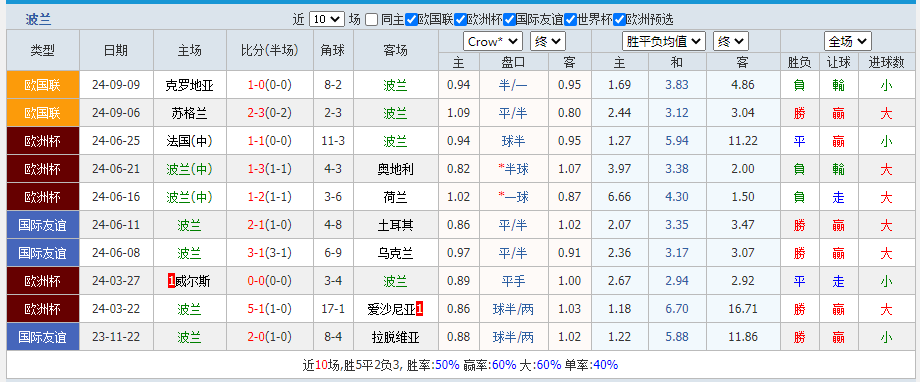Click the date 24-06-16
This screenshot has height=382, width=920.
point(116,197)
